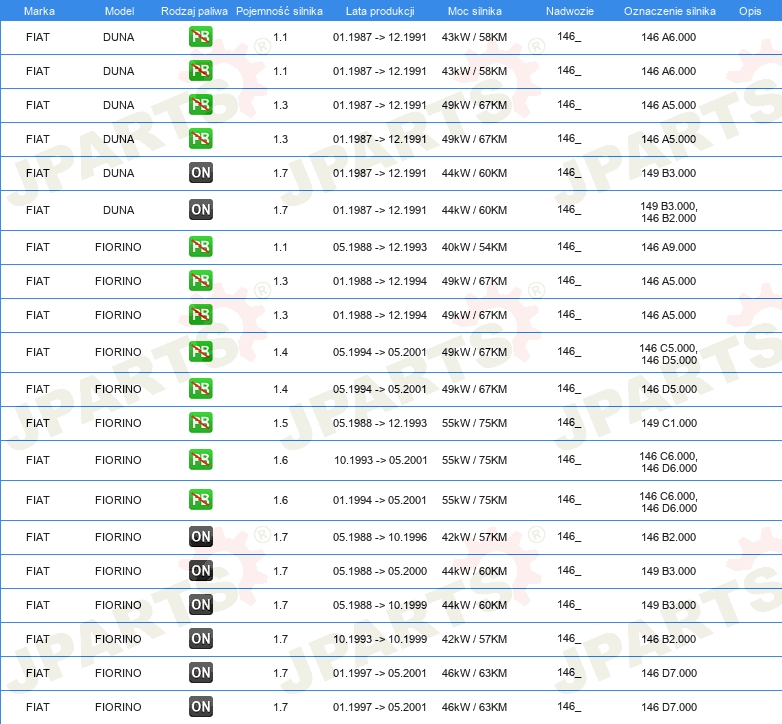Click the Marka column header

coord(39,11)
